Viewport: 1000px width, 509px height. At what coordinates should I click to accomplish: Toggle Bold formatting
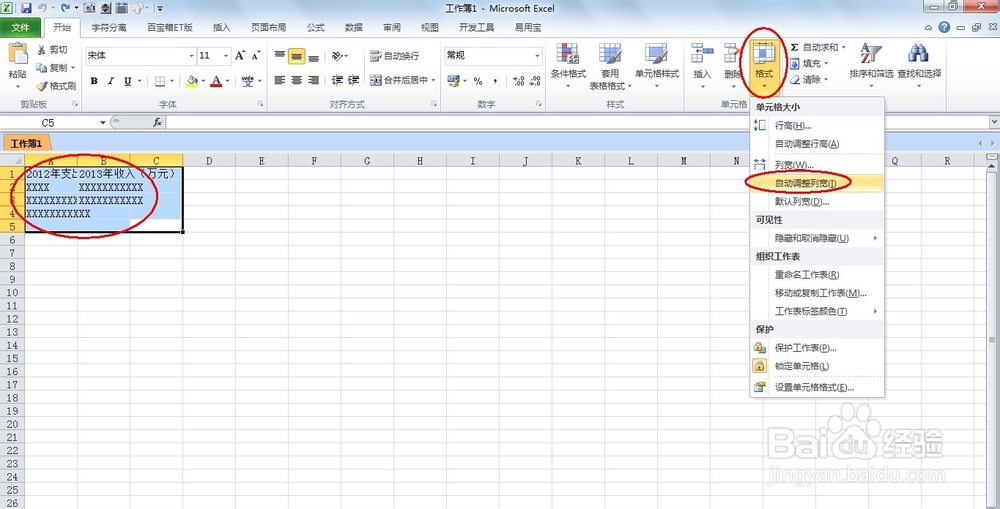click(x=94, y=81)
